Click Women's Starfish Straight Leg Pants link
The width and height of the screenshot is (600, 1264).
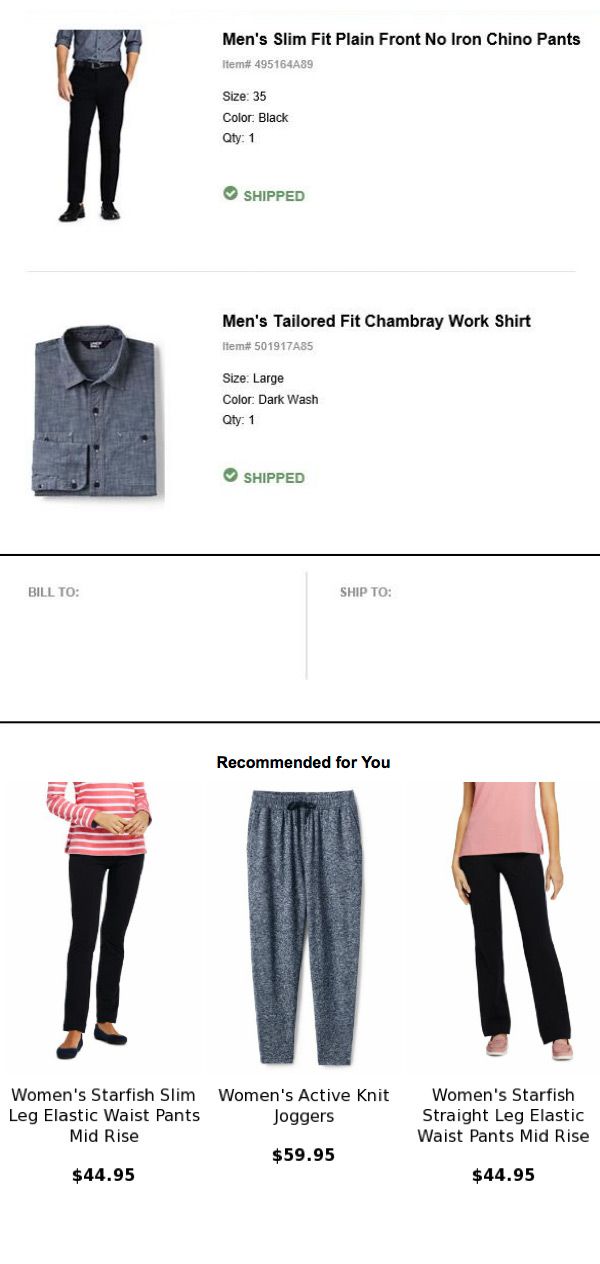click(503, 1115)
